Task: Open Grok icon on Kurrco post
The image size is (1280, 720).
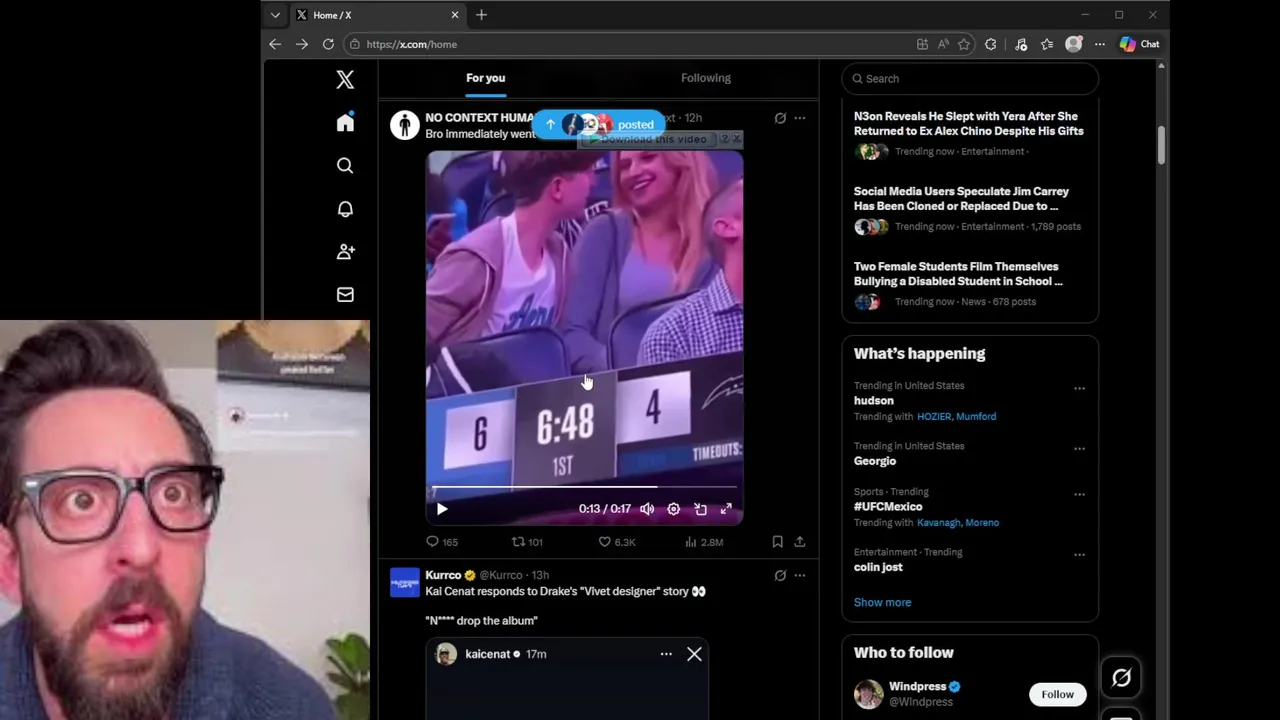Action: tap(780, 575)
